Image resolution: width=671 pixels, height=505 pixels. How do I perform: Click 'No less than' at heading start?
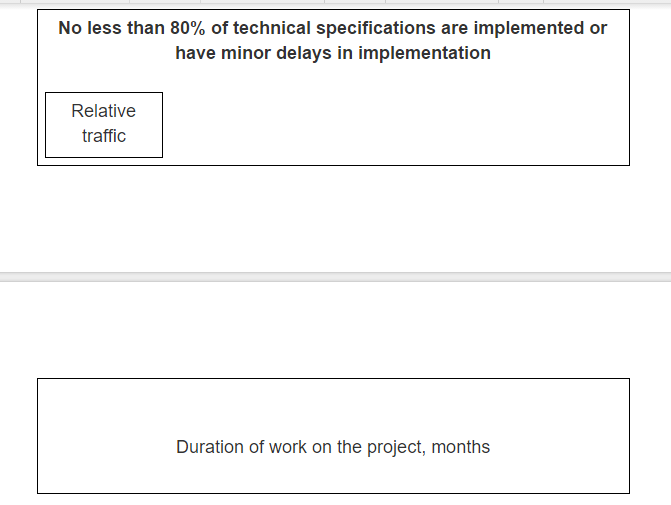tap(112, 28)
